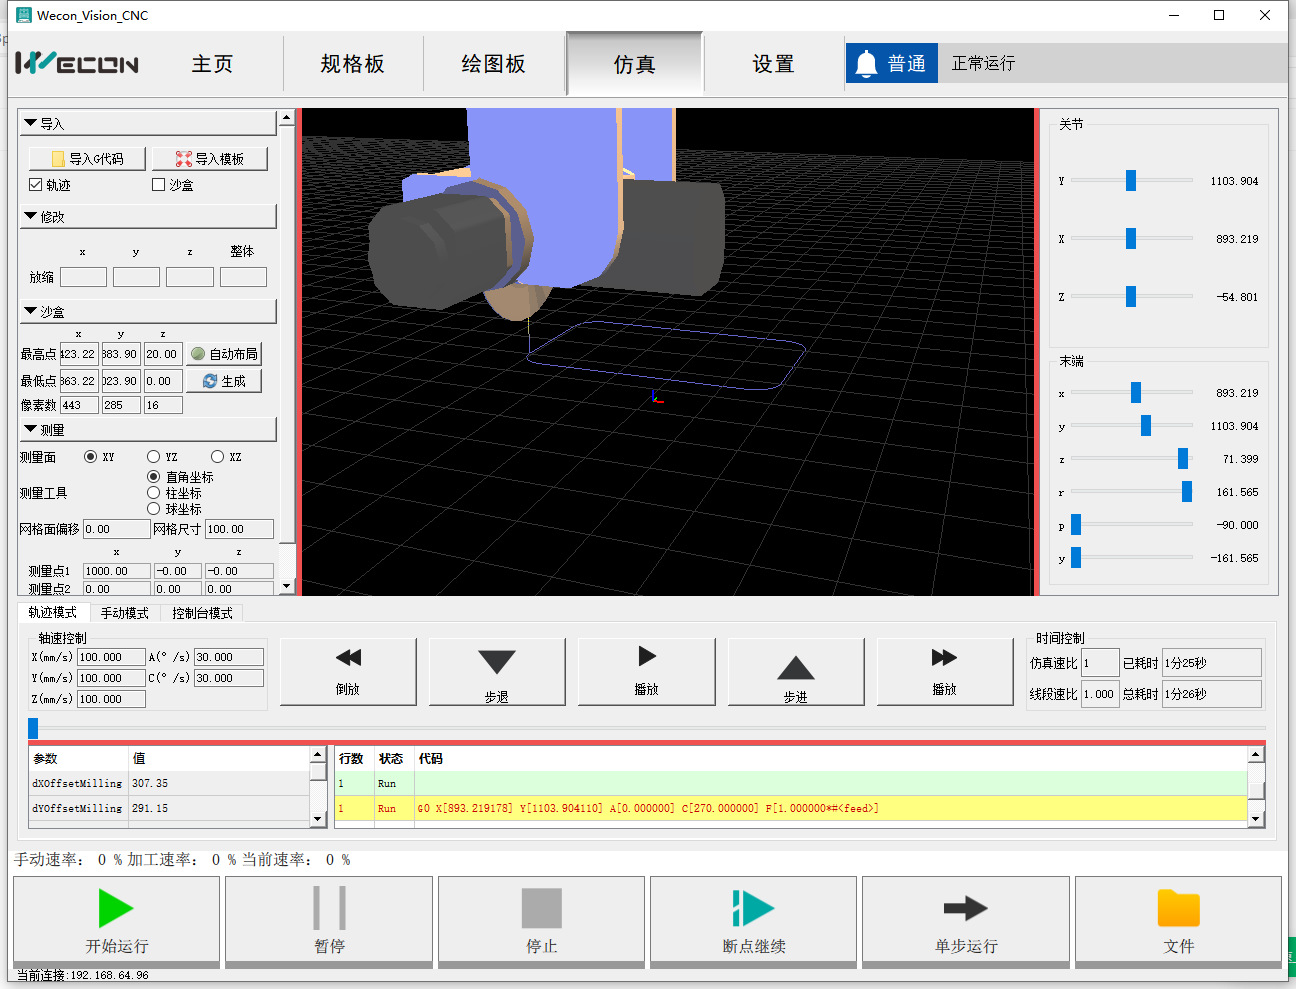1296x989 pixels.
Task: Click the 单步运行 single step arrow
Action: pyautogui.click(x=965, y=909)
